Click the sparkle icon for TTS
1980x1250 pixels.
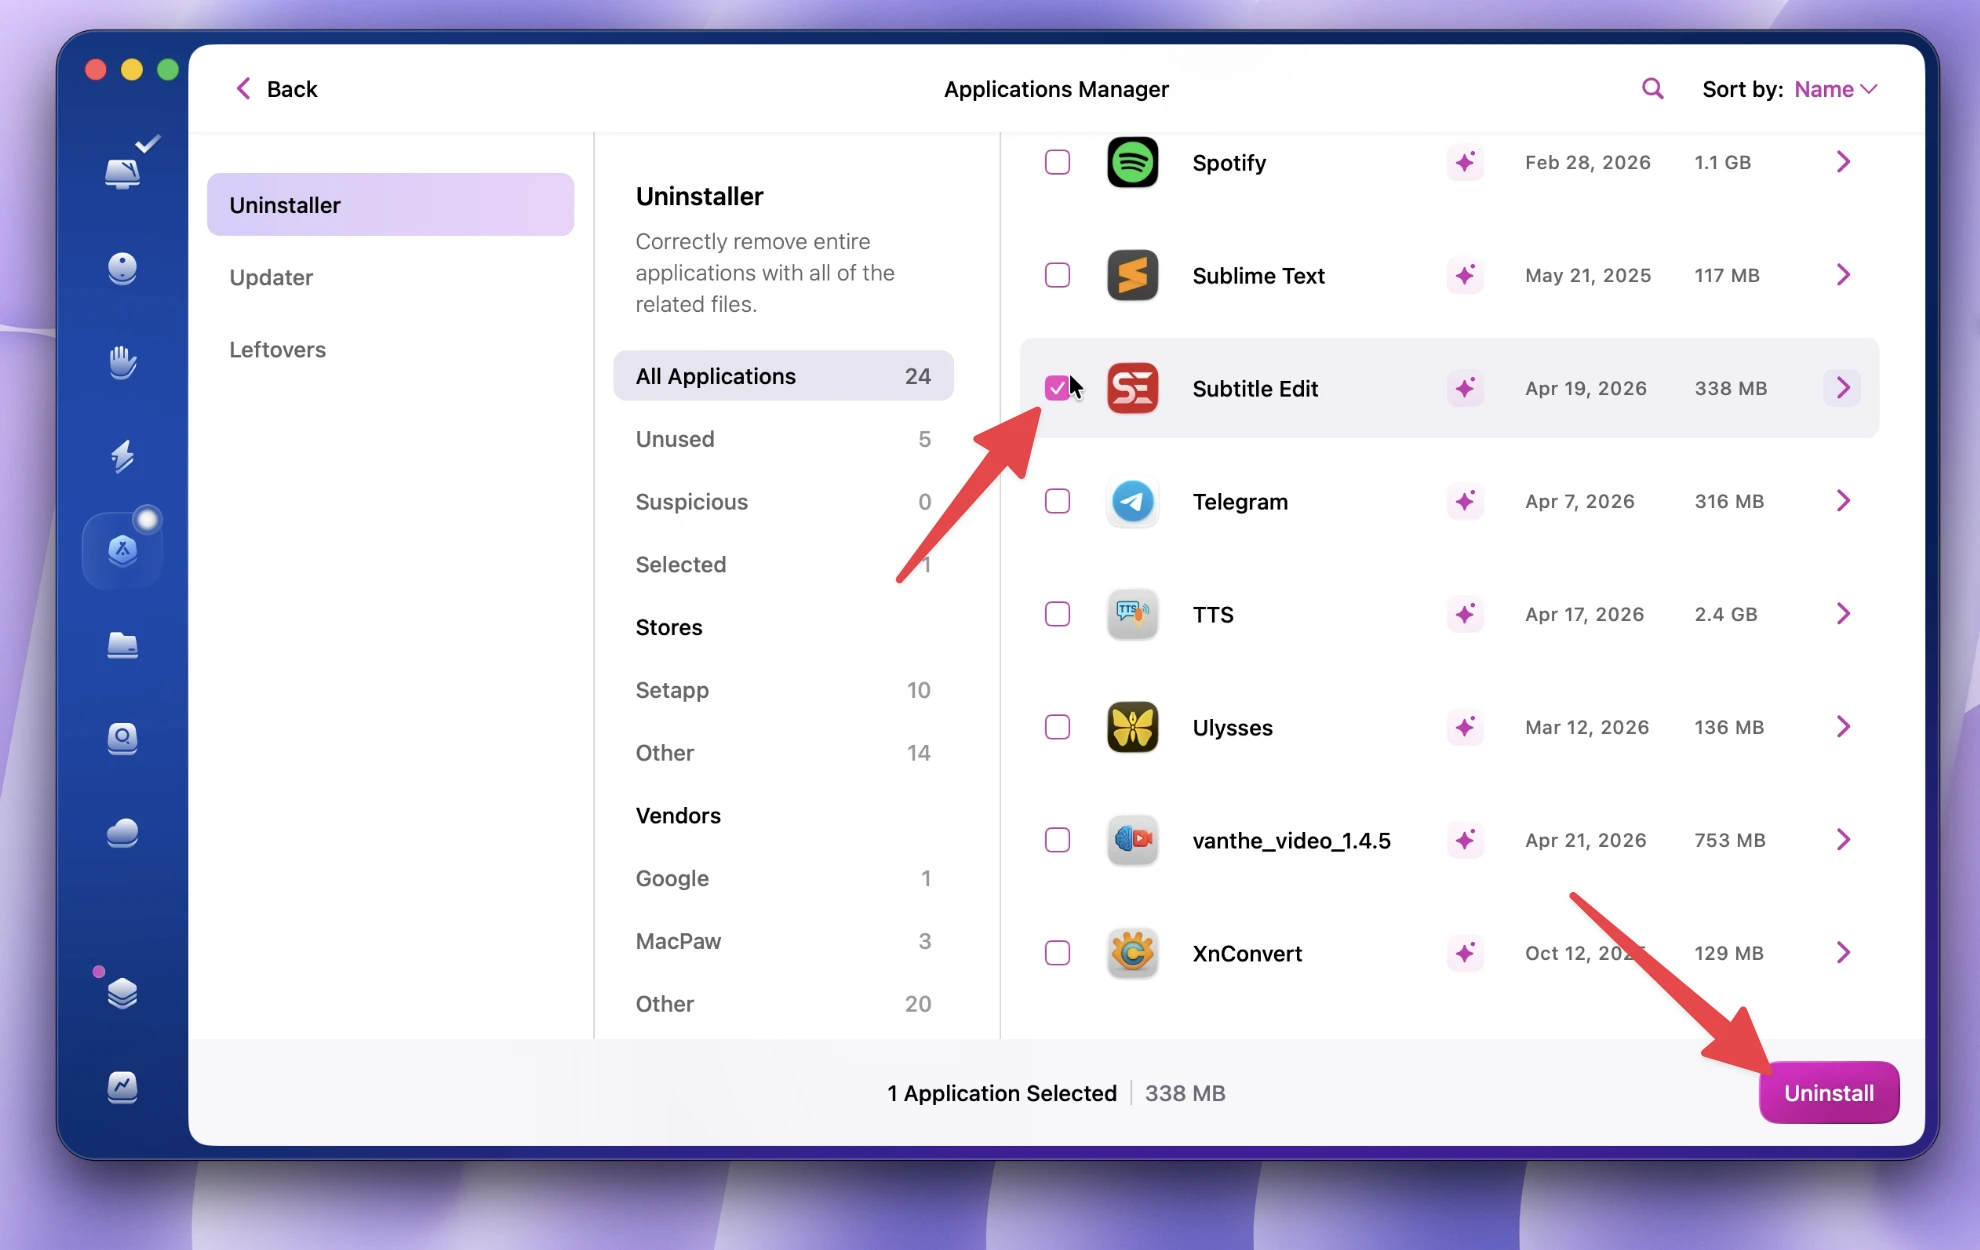1465,614
